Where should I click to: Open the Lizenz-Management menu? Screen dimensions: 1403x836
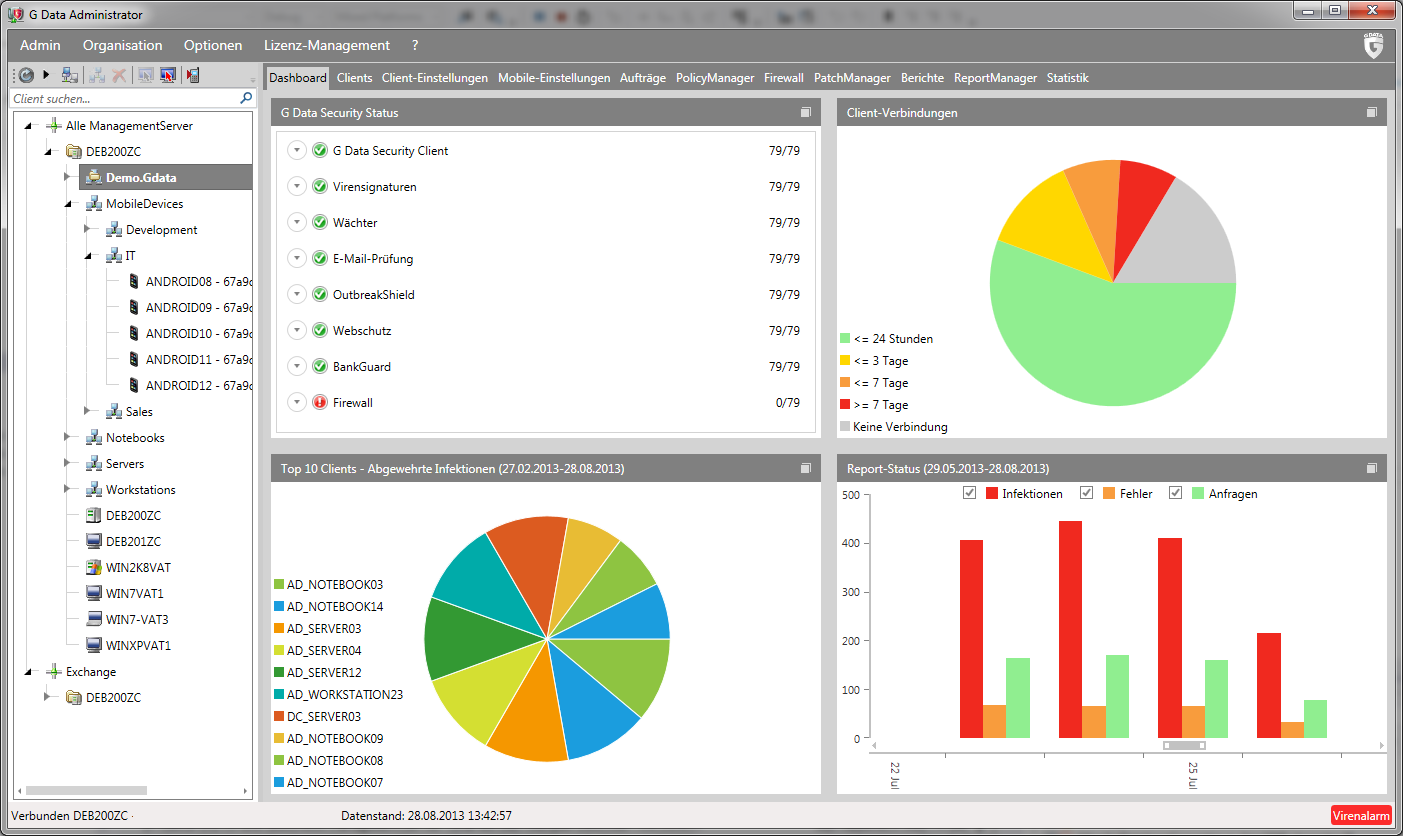326,45
